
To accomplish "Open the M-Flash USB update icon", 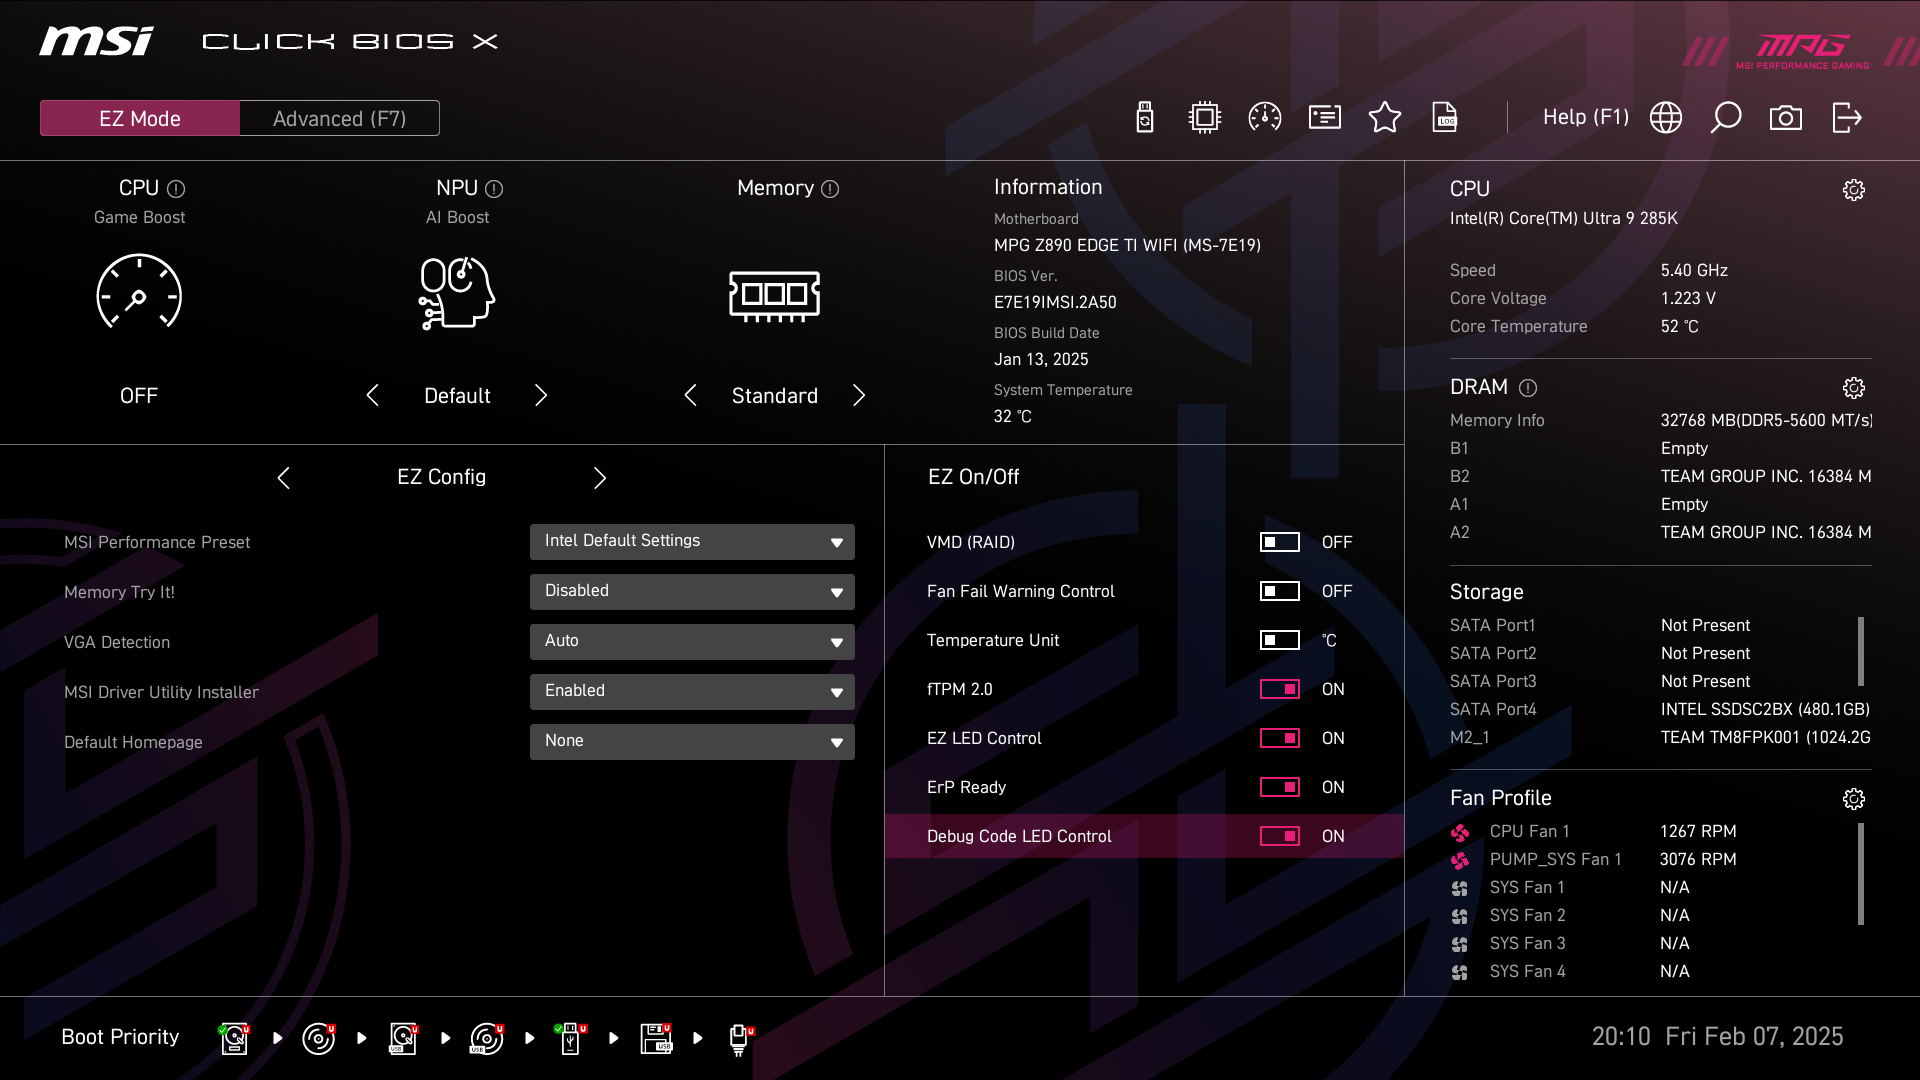I will pyautogui.click(x=1145, y=118).
